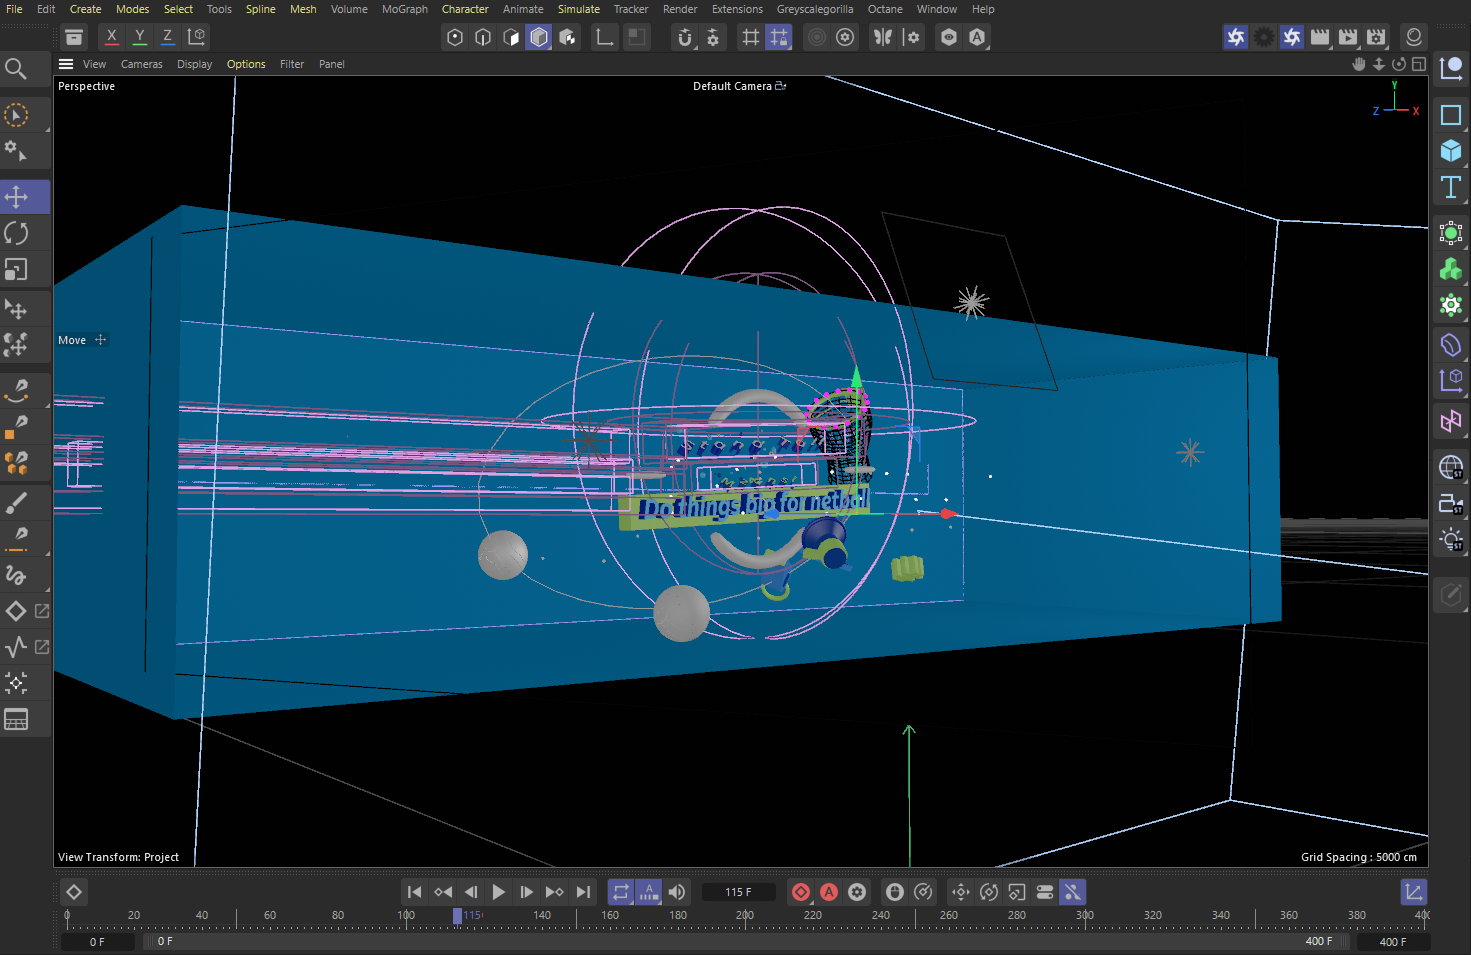
Task: Select the Move tool in left toolbar
Action: (17, 196)
